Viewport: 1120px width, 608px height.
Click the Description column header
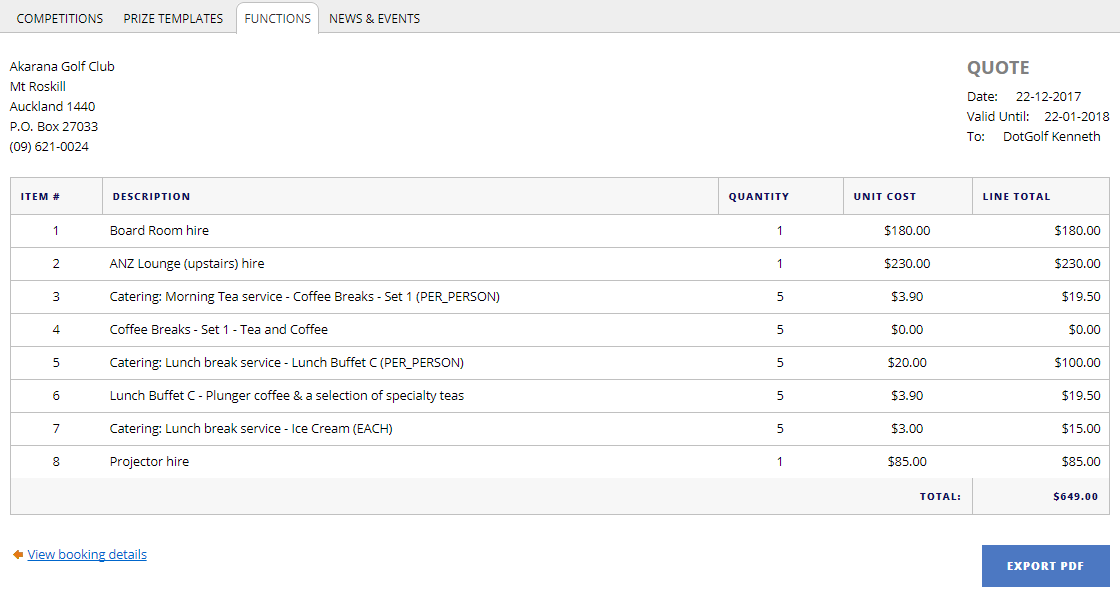pyautogui.click(x=151, y=197)
